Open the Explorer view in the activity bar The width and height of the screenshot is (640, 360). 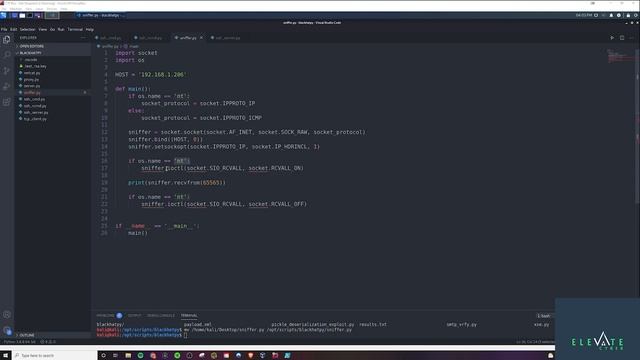(x=7, y=39)
